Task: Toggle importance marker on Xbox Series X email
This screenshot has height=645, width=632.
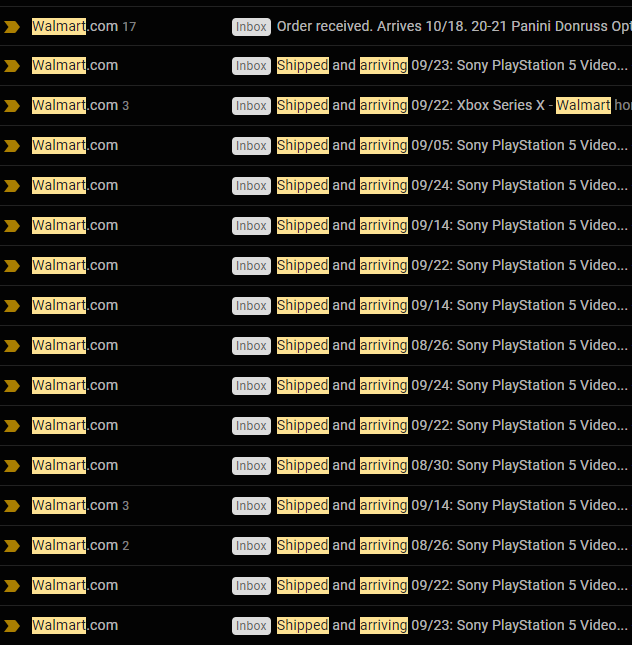Action: tap(12, 106)
